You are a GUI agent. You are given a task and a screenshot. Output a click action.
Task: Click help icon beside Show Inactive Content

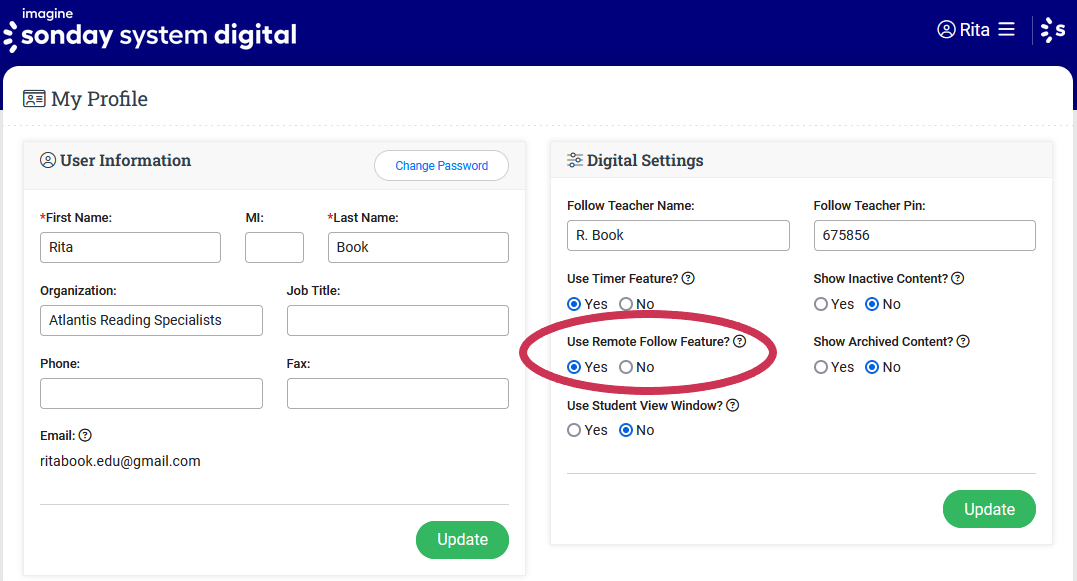[957, 279]
